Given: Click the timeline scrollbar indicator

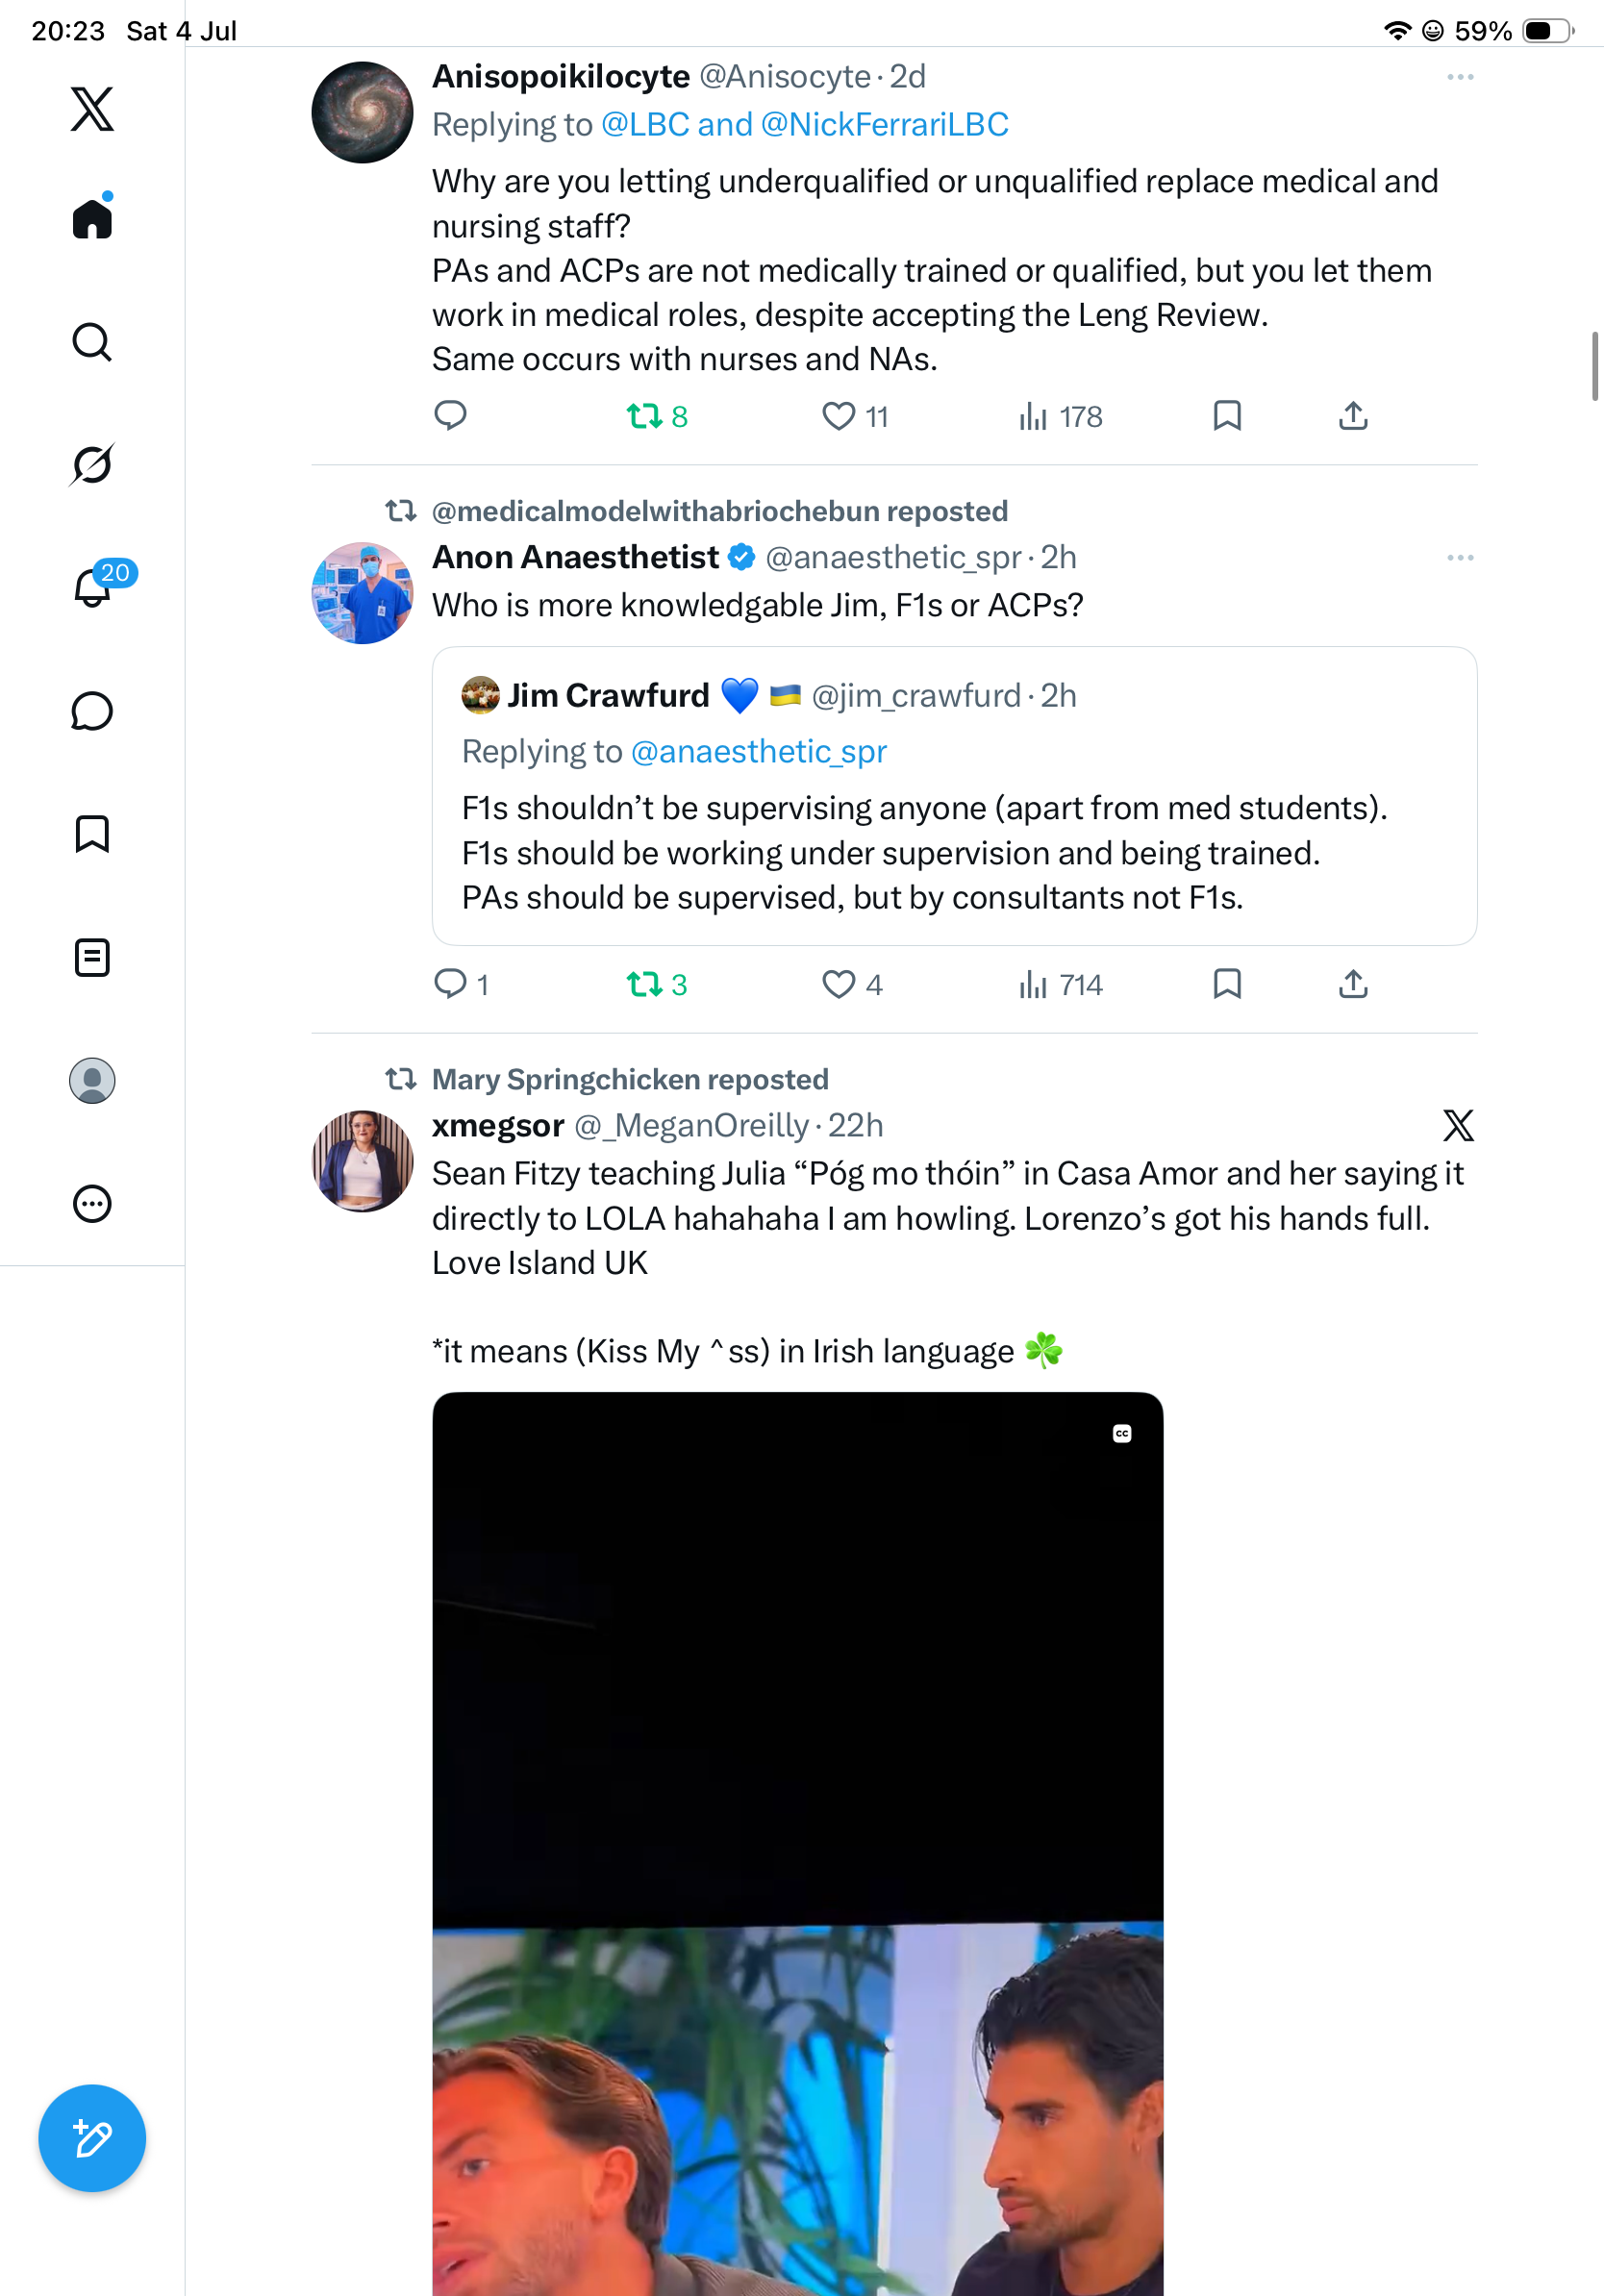Looking at the screenshot, I should (x=1596, y=366).
